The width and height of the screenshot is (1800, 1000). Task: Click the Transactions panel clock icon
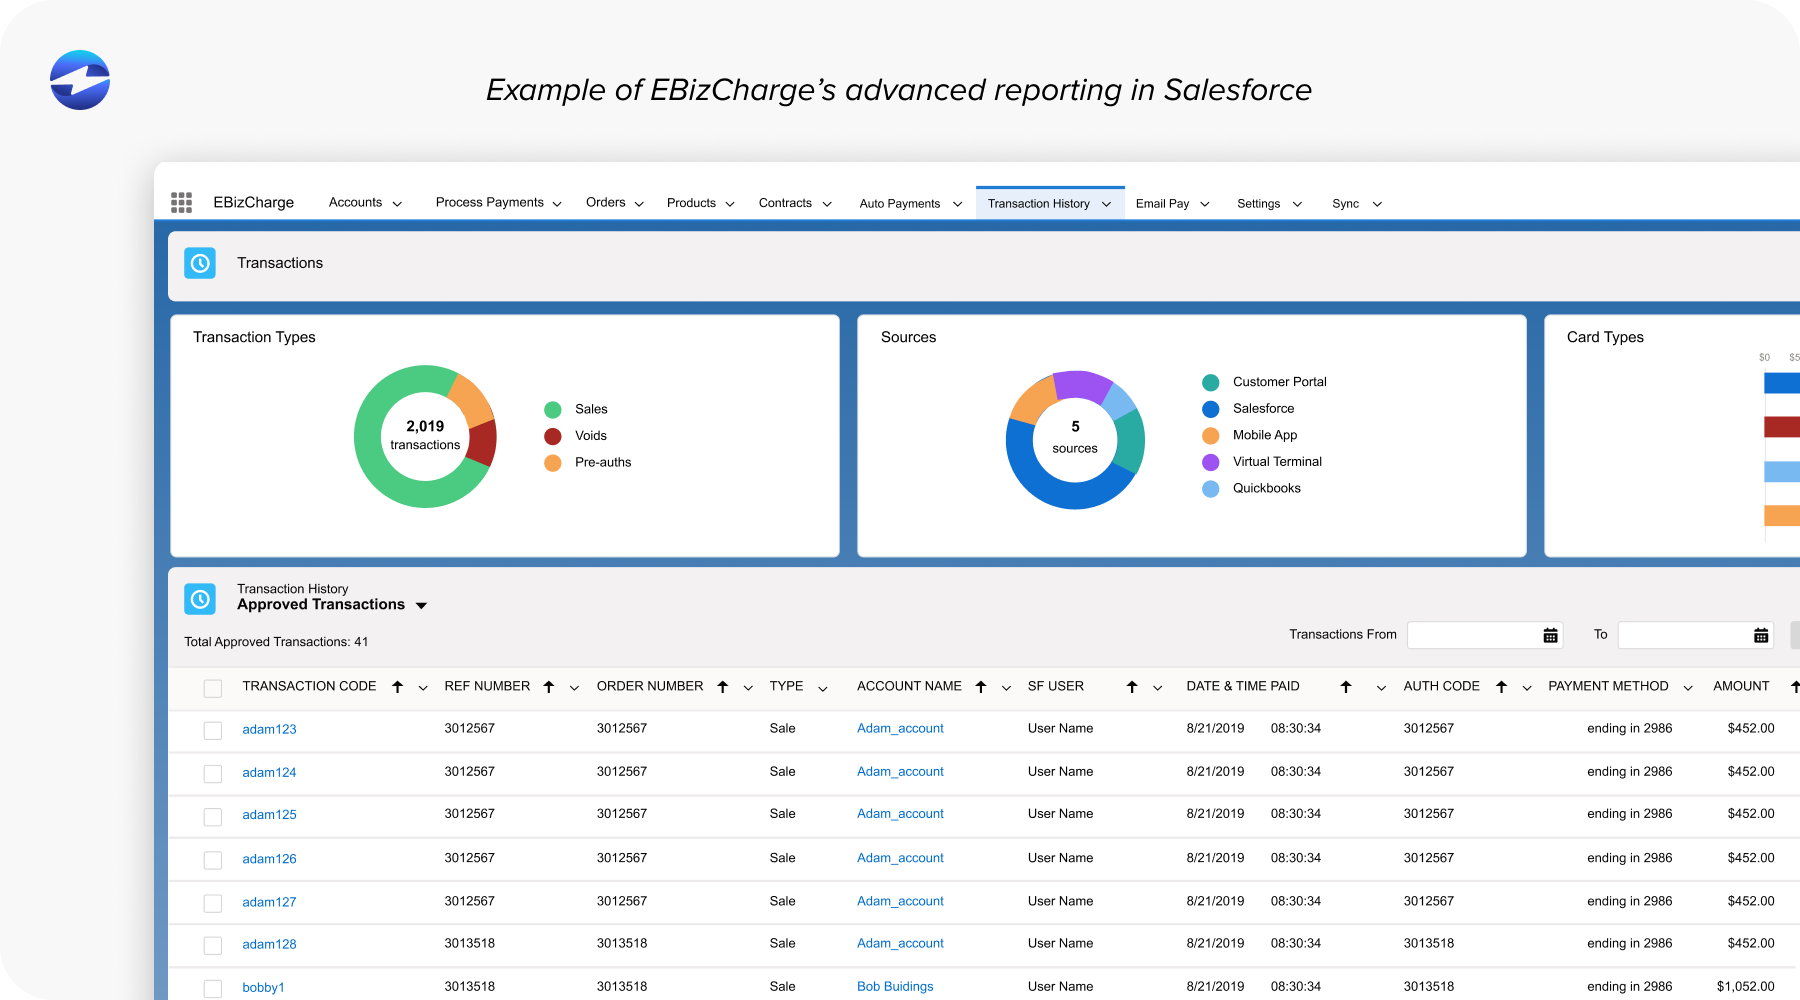(200, 263)
